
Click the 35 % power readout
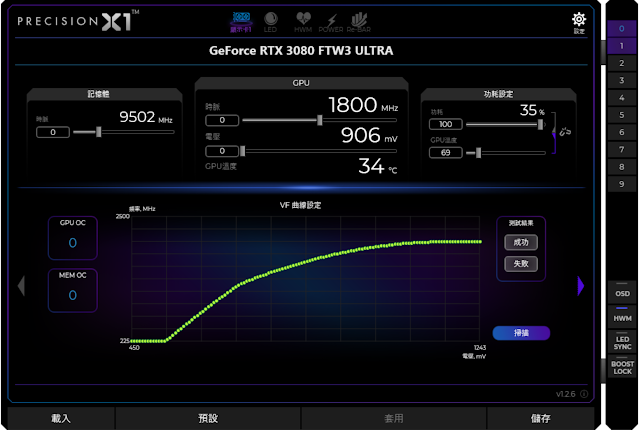(x=532, y=110)
